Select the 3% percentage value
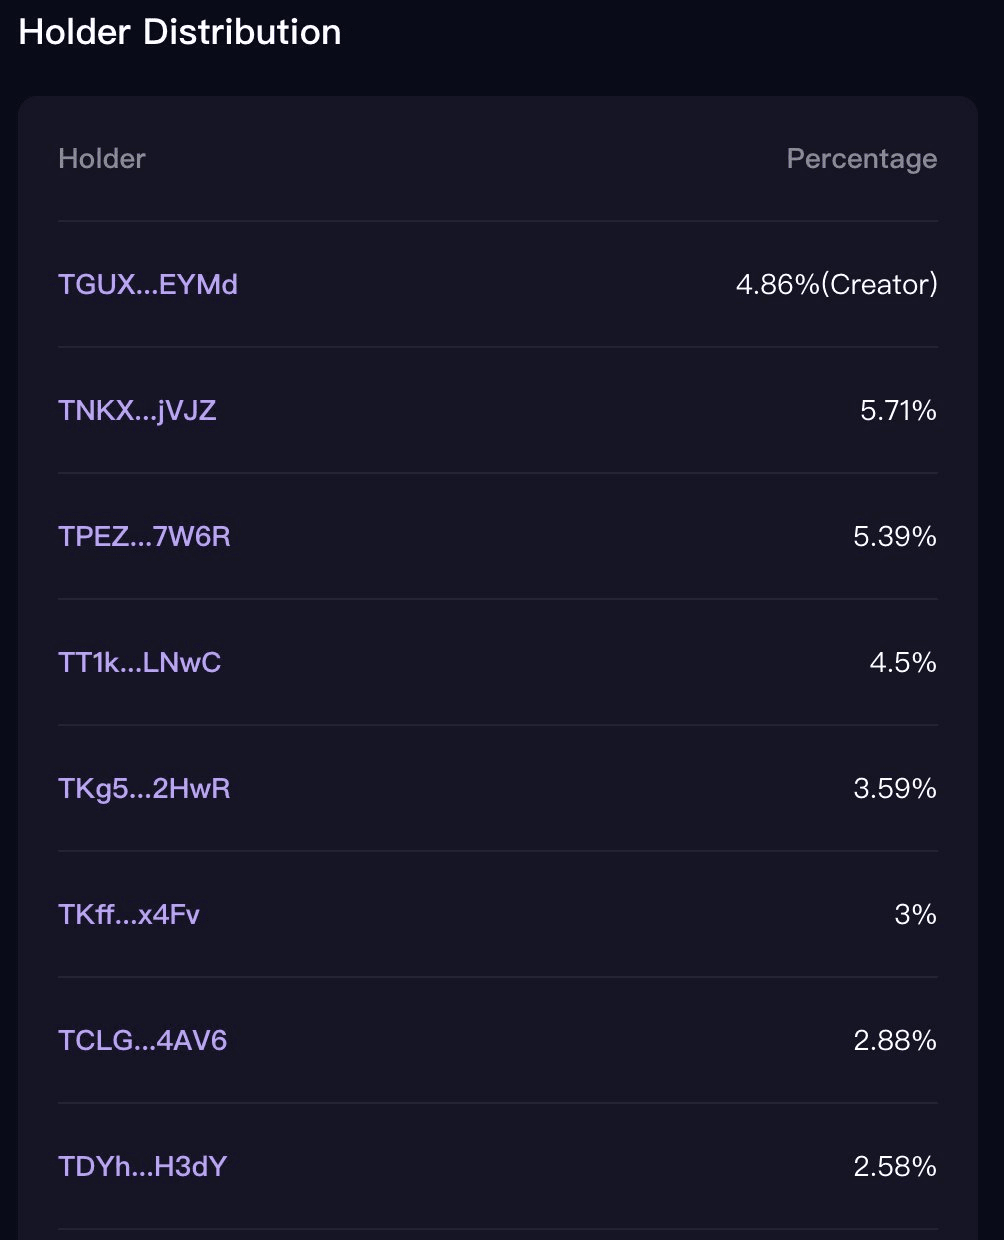The height and width of the screenshot is (1240, 1004). pyautogui.click(x=915, y=915)
